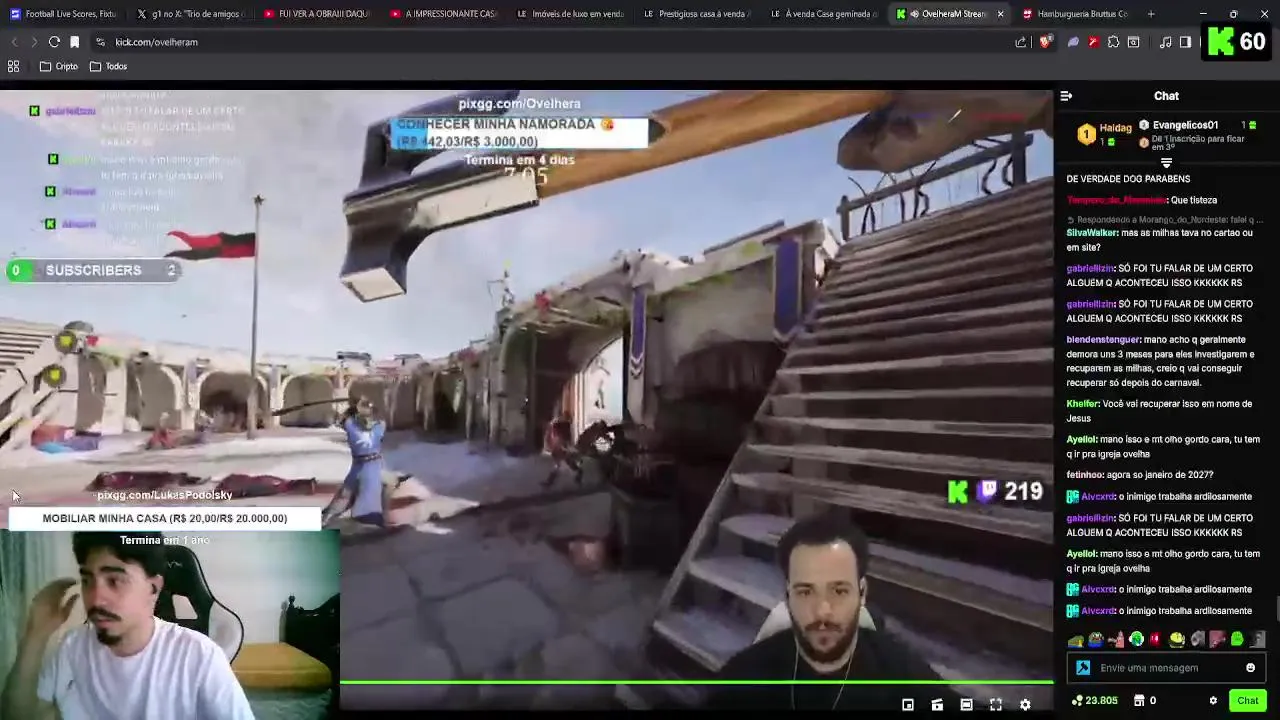Navigate back with browser back arrow

14,42
